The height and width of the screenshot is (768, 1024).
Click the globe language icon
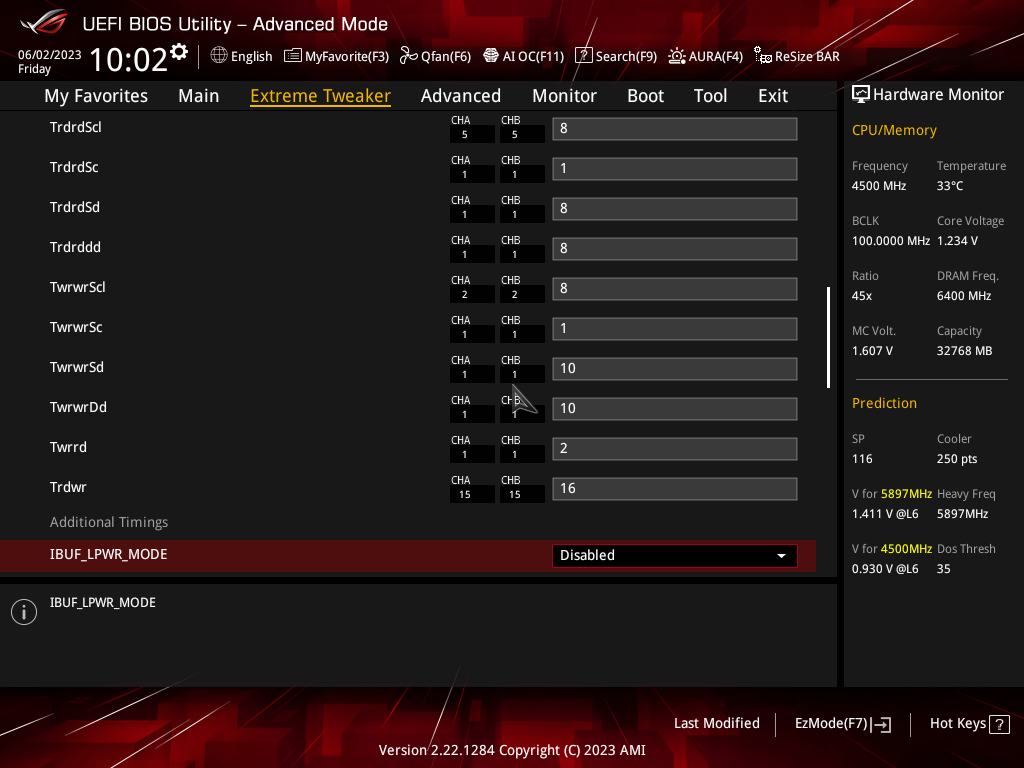[x=219, y=56]
